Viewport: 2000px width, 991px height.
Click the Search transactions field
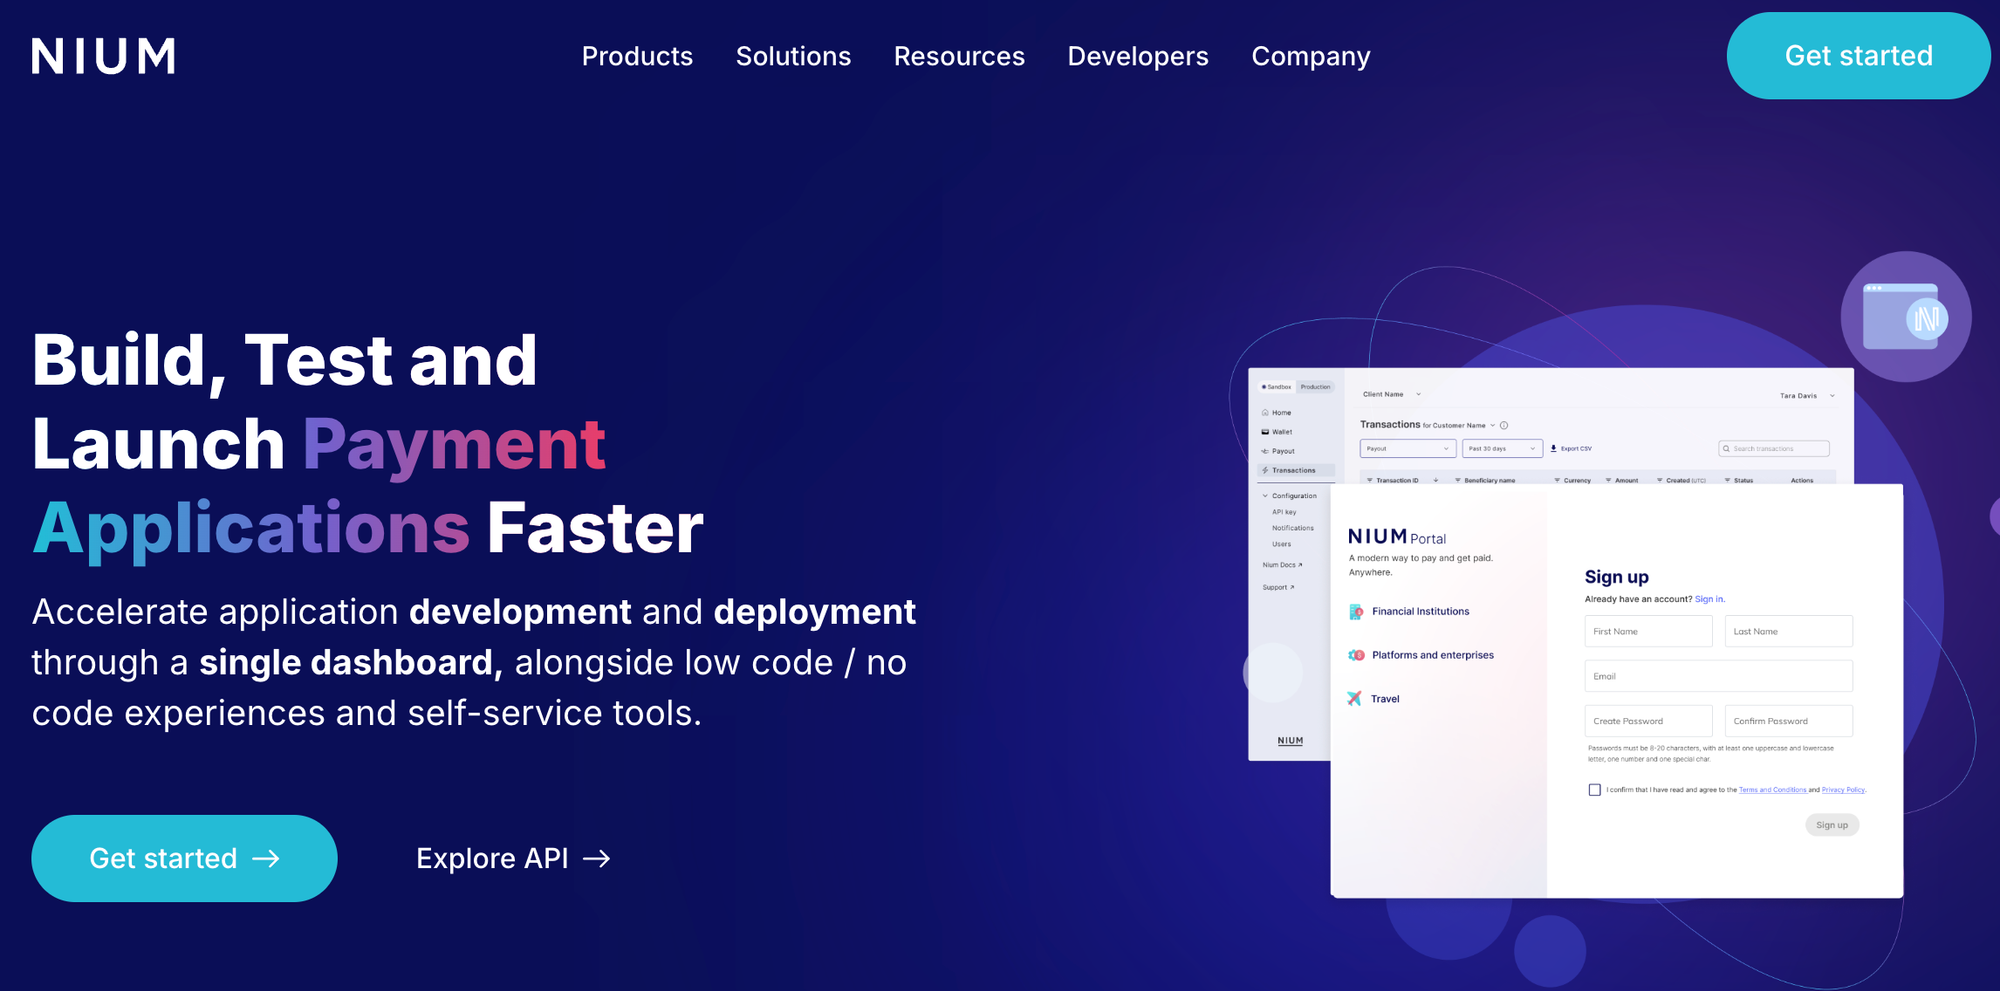1774,448
